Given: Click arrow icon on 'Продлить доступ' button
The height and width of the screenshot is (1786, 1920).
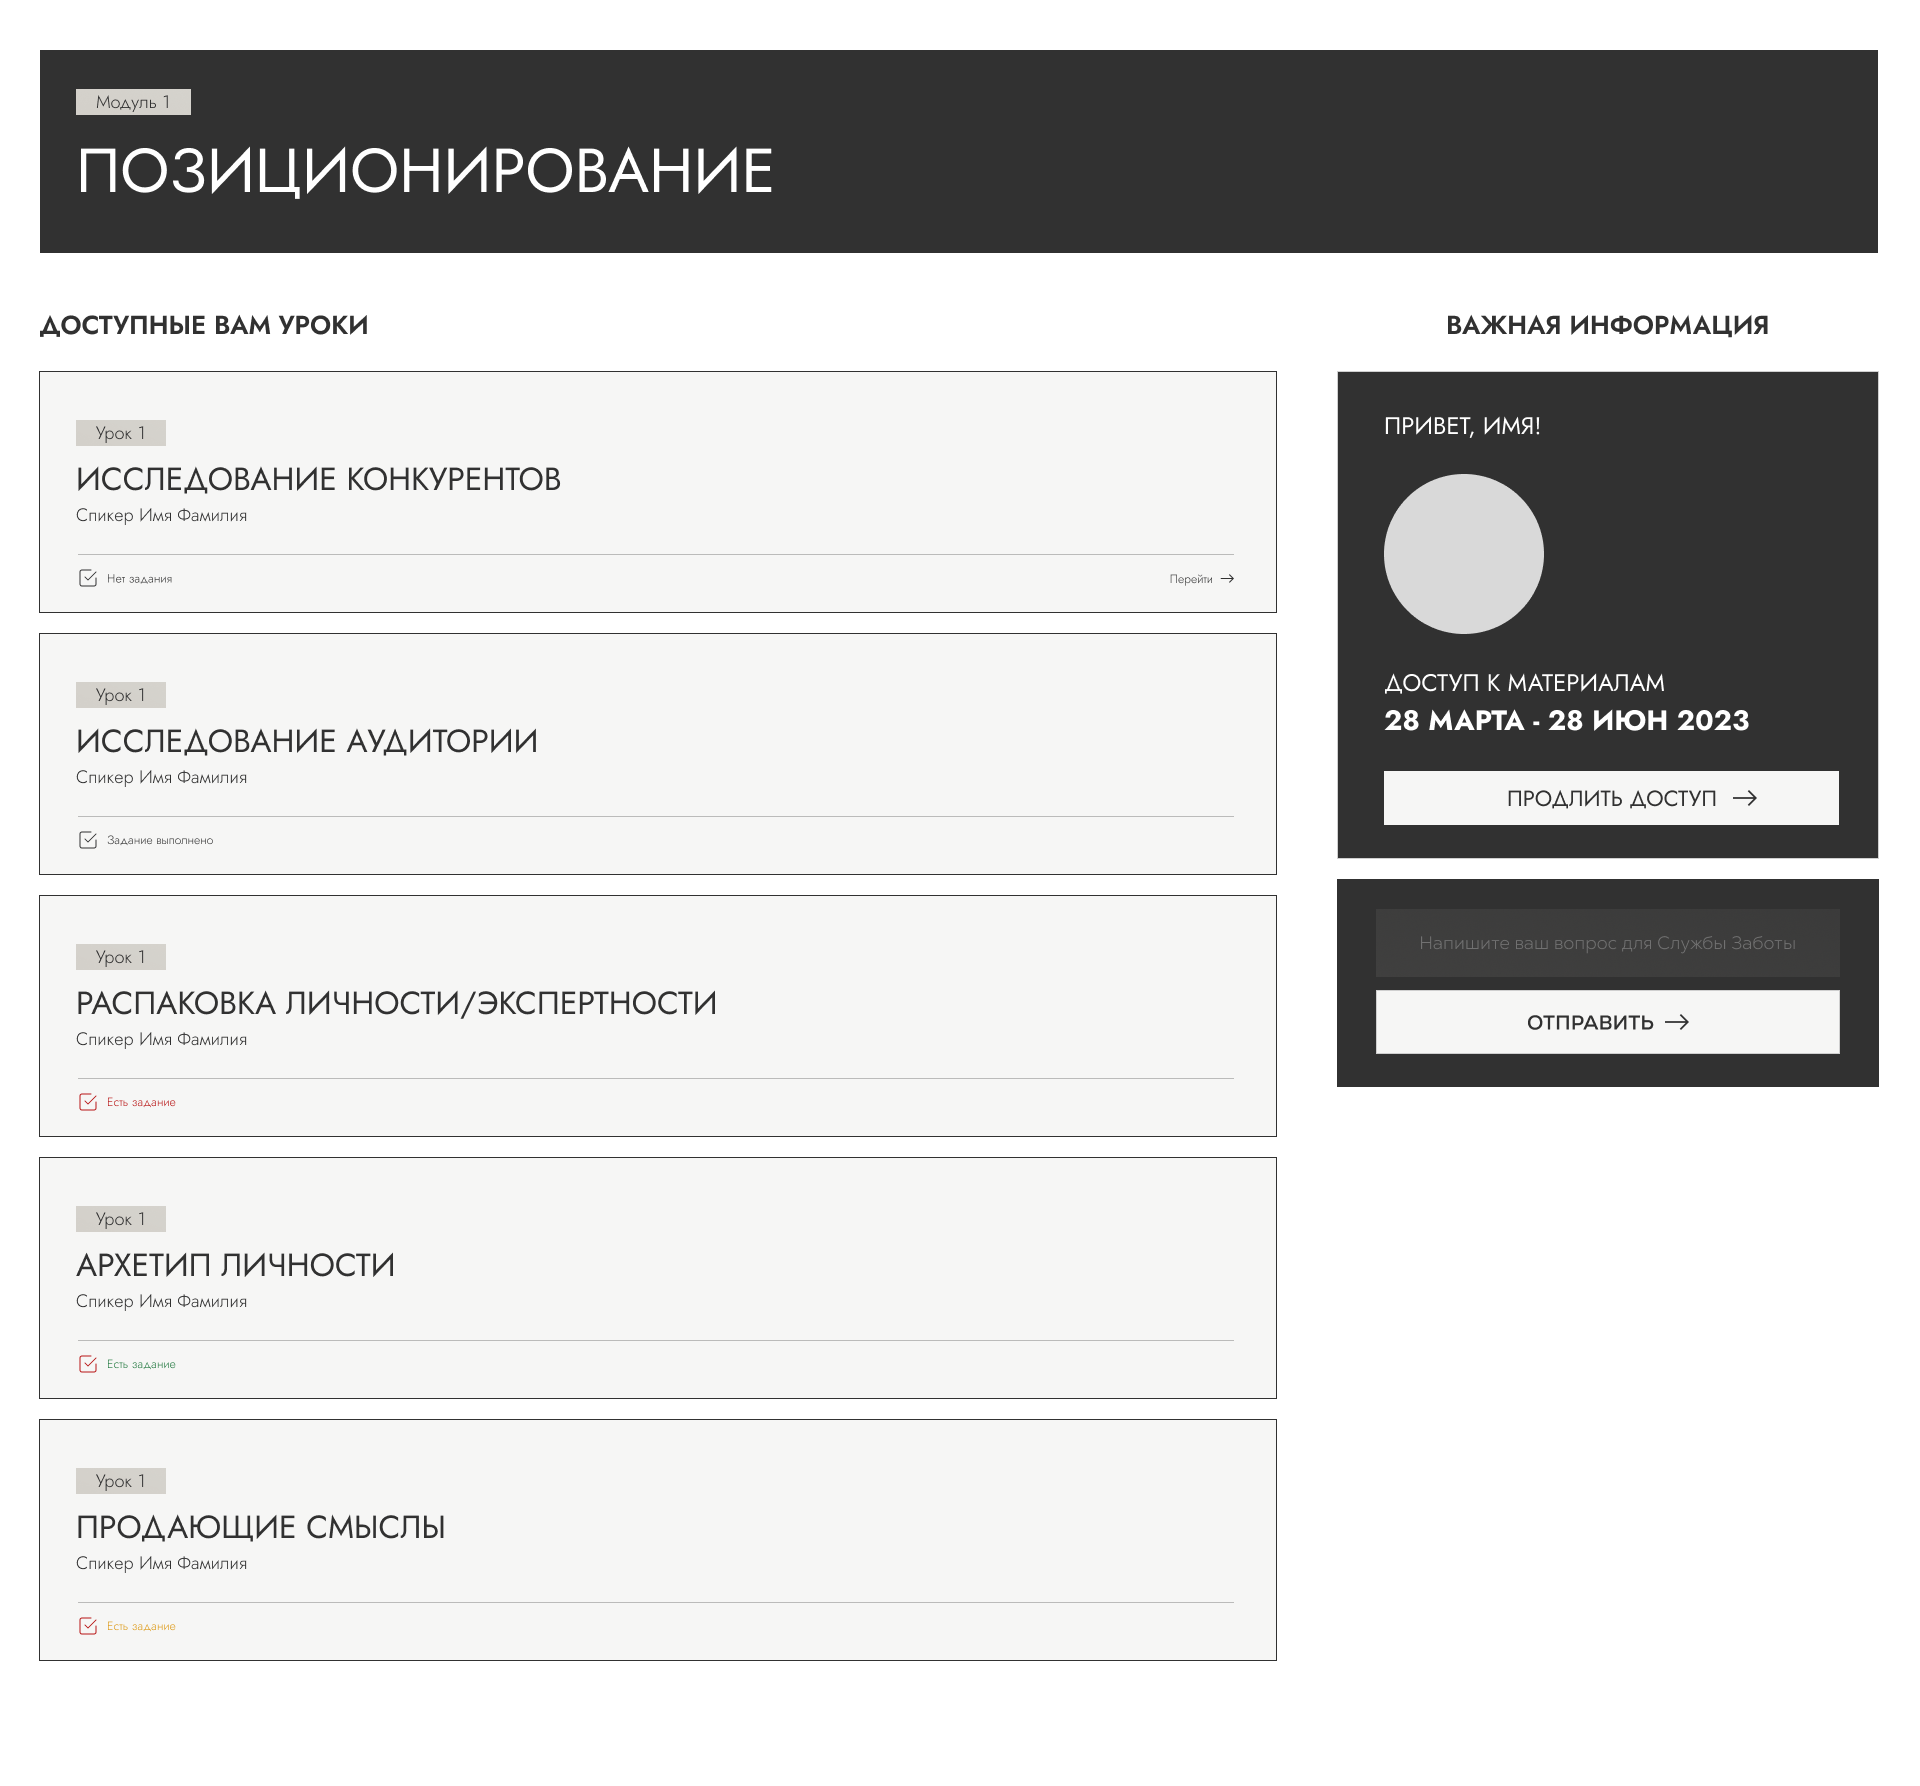Looking at the screenshot, I should (x=1745, y=798).
